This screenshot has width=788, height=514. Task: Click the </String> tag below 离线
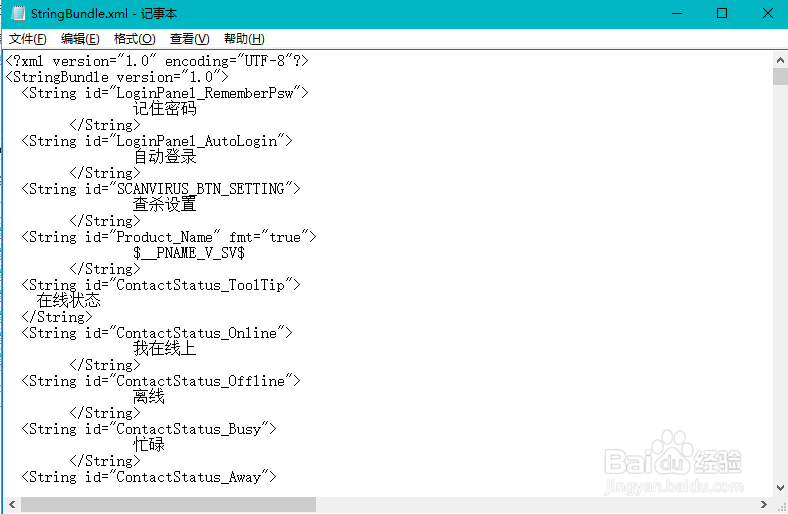pyautogui.click(x=105, y=413)
